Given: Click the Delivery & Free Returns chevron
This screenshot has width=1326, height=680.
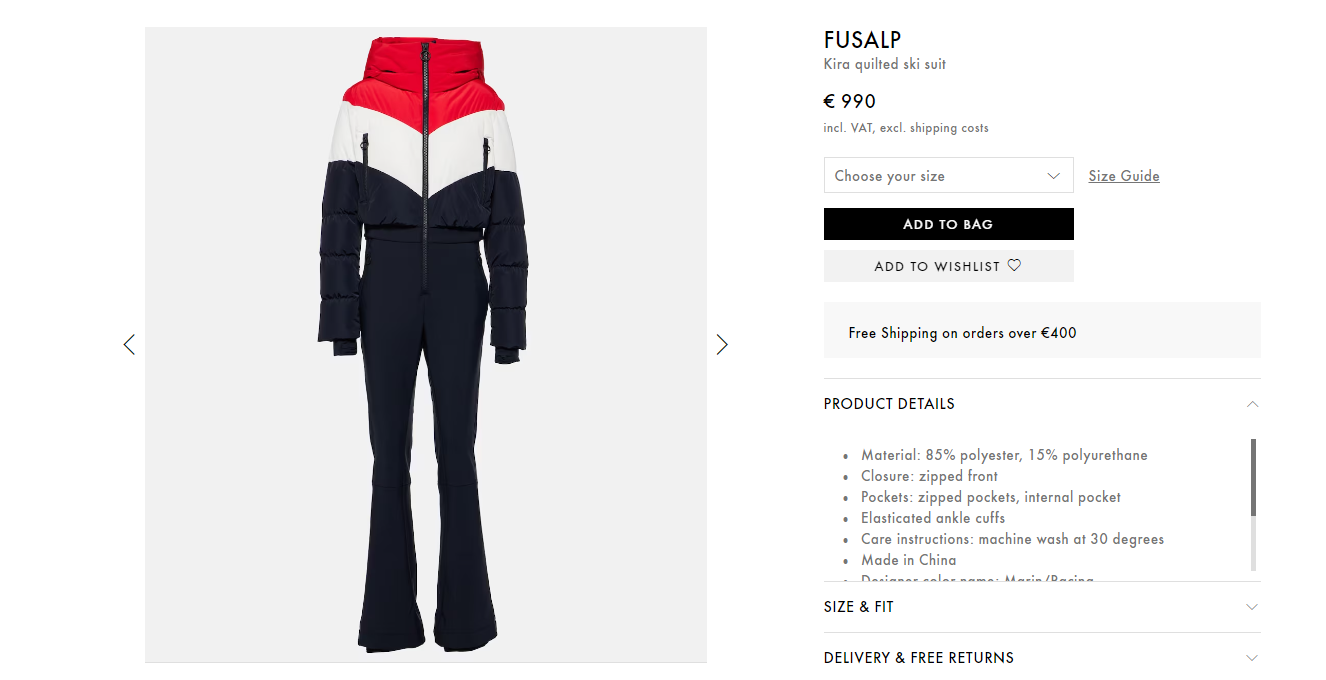Looking at the screenshot, I should click(x=1252, y=658).
